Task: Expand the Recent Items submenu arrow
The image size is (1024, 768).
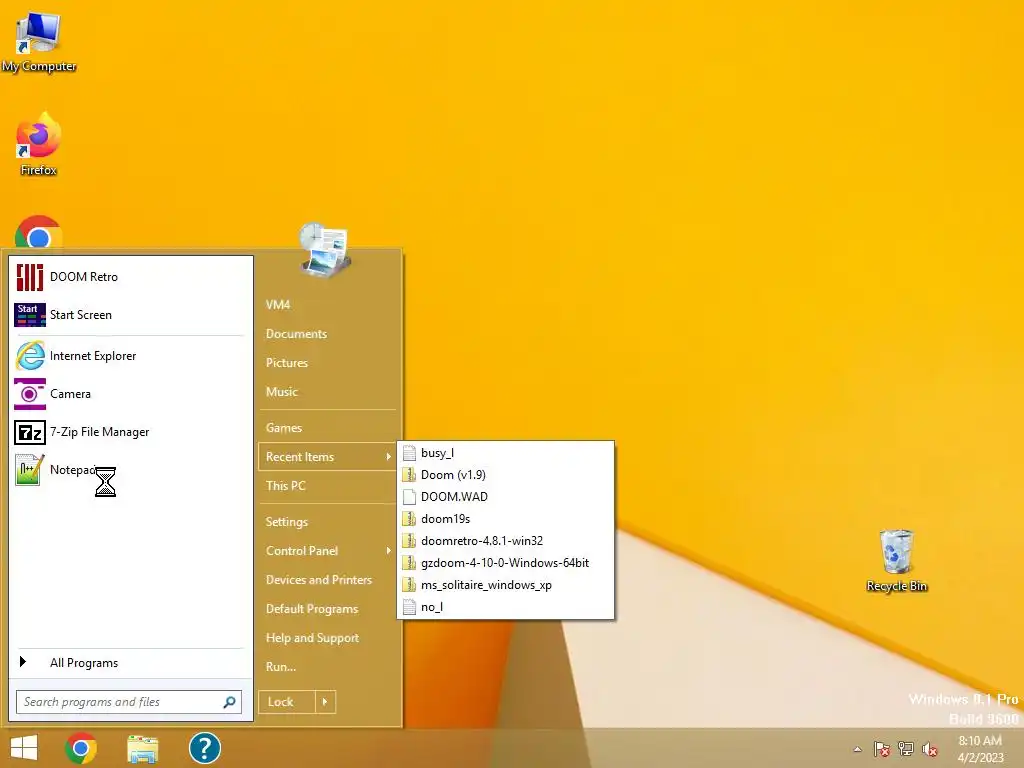Action: (x=388, y=456)
